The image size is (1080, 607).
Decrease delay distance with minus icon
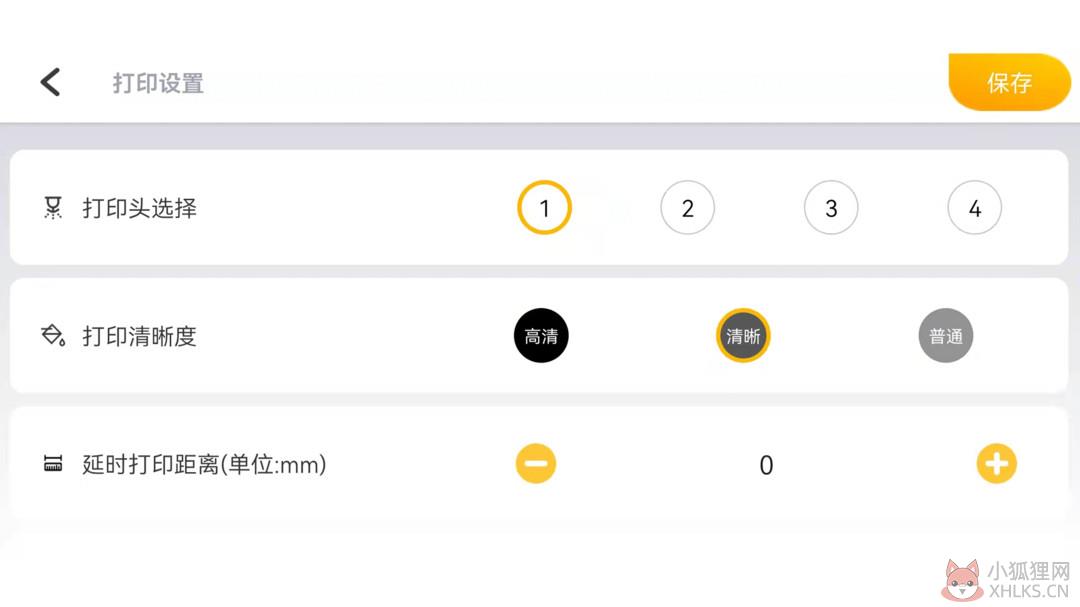pyautogui.click(x=536, y=464)
